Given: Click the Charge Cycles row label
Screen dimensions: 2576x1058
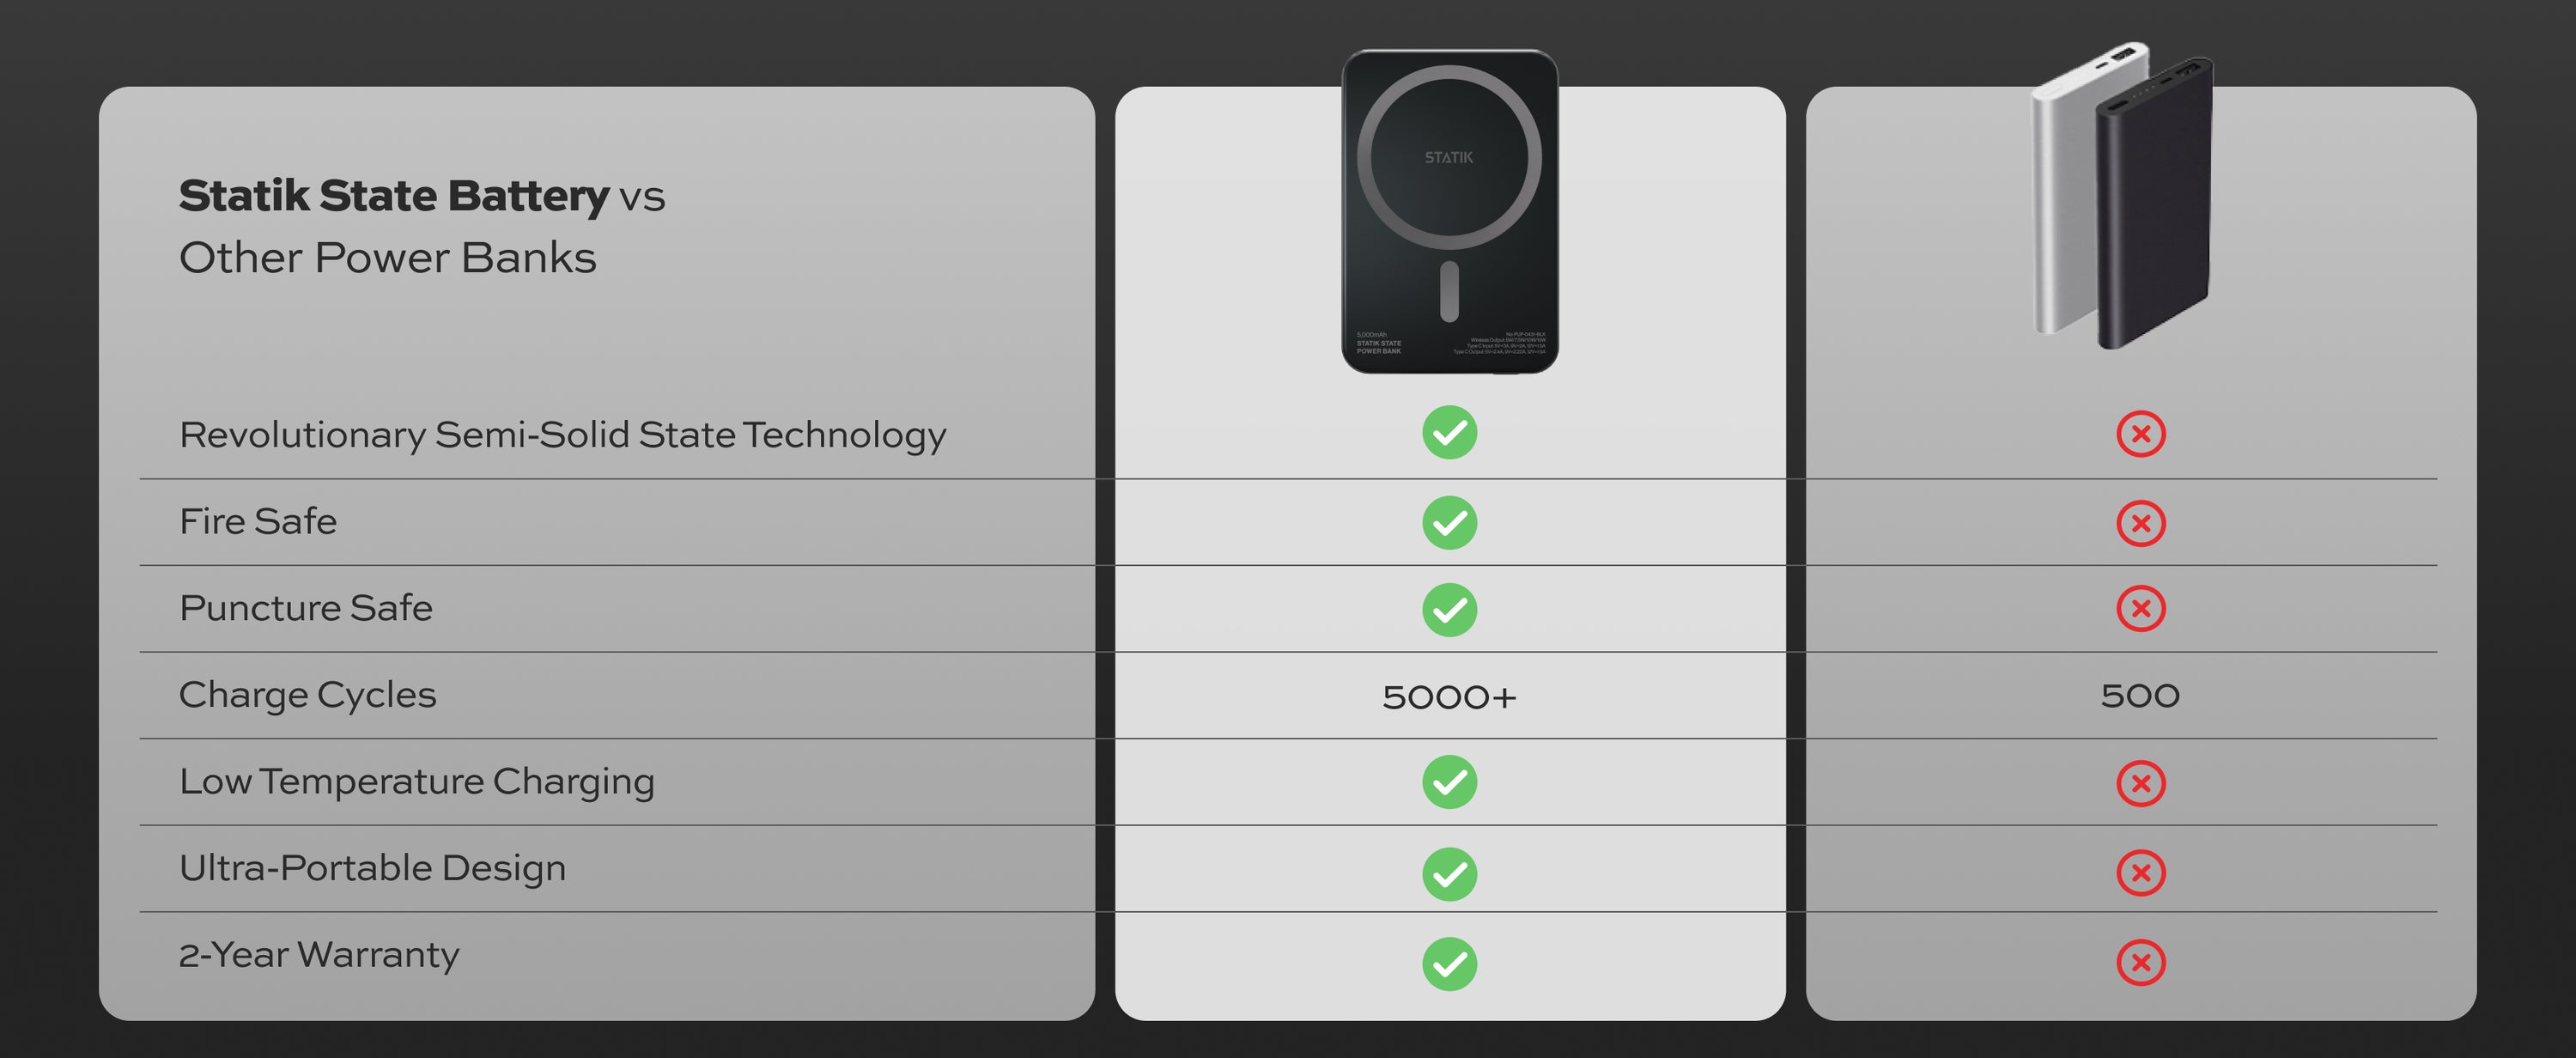Looking at the screenshot, I should coord(307,695).
